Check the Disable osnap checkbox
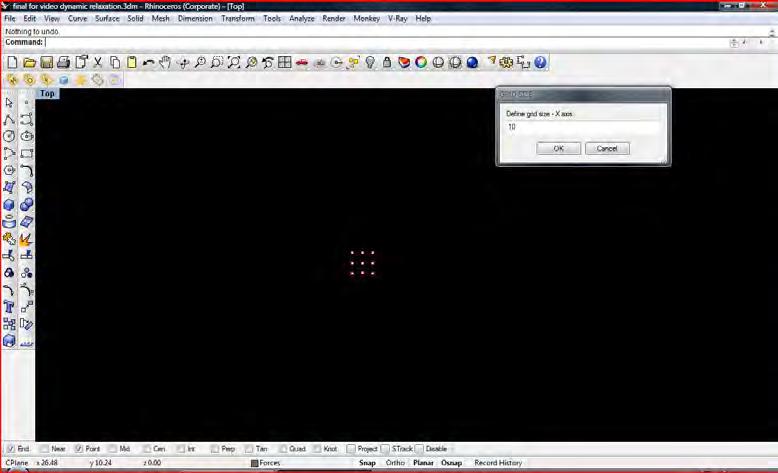Image resolution: width=778 pixels, height=473 pixels. (419, 449)
